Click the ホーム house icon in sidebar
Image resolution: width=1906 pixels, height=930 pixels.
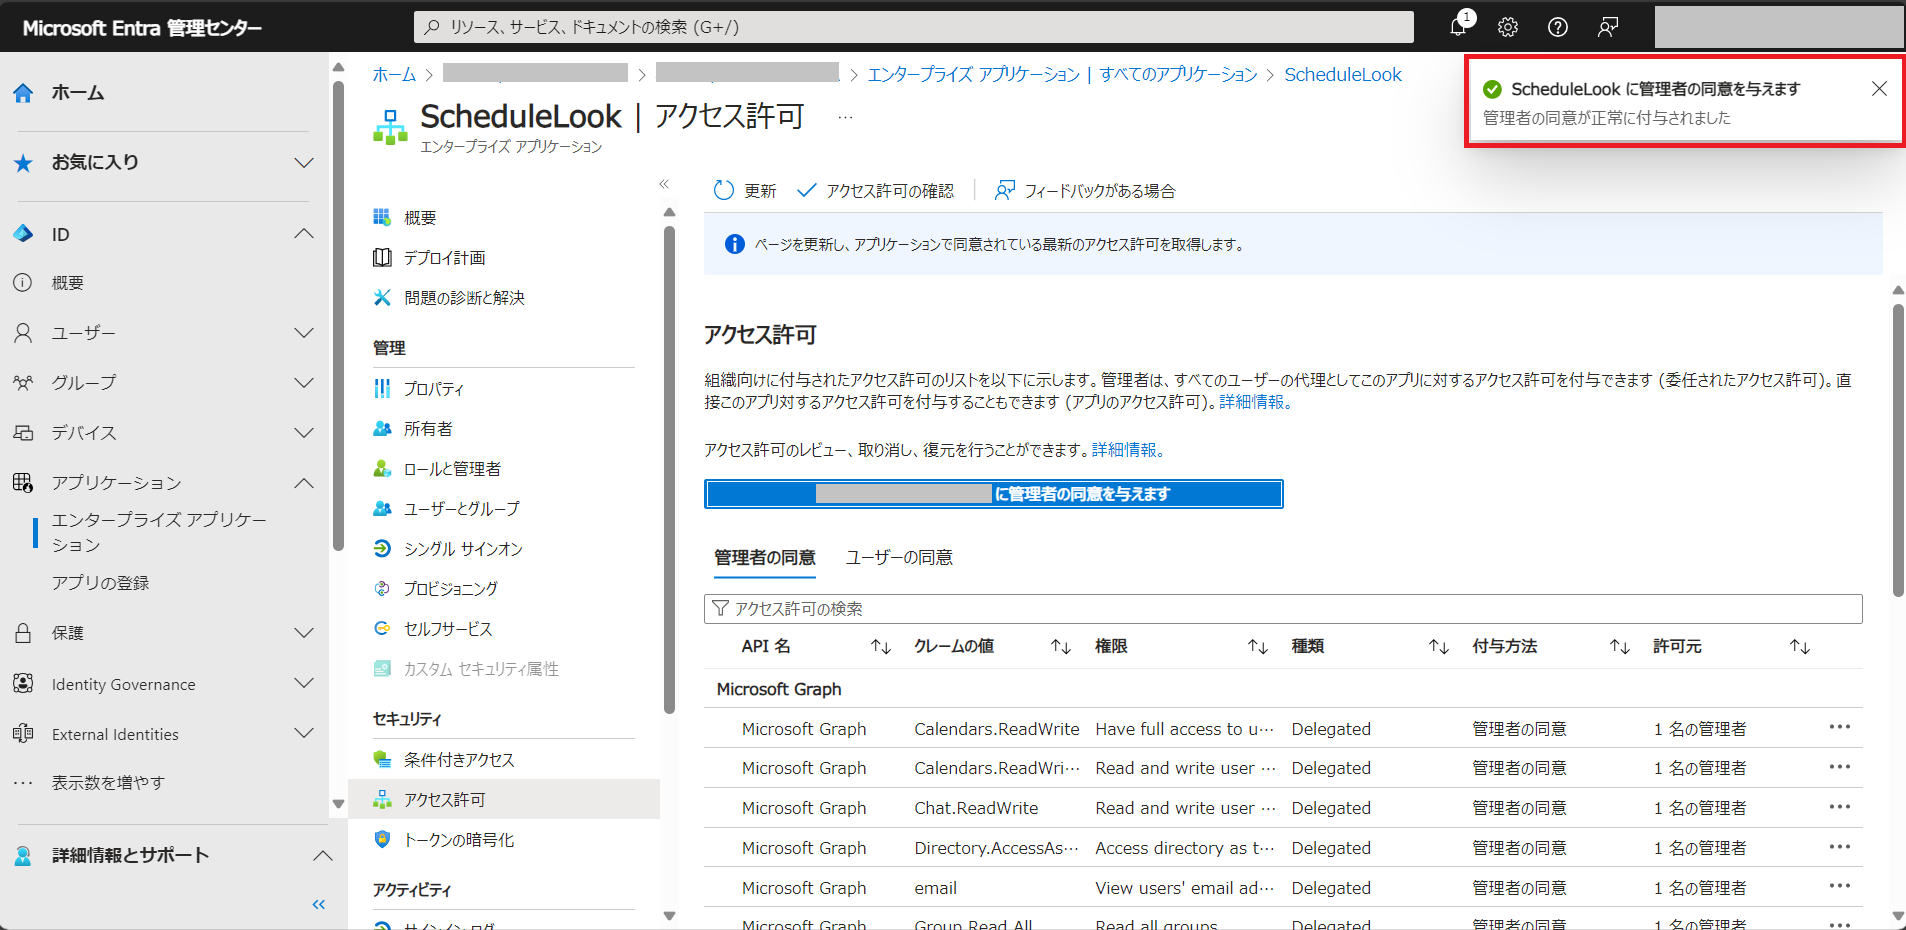tap(23, 93)
